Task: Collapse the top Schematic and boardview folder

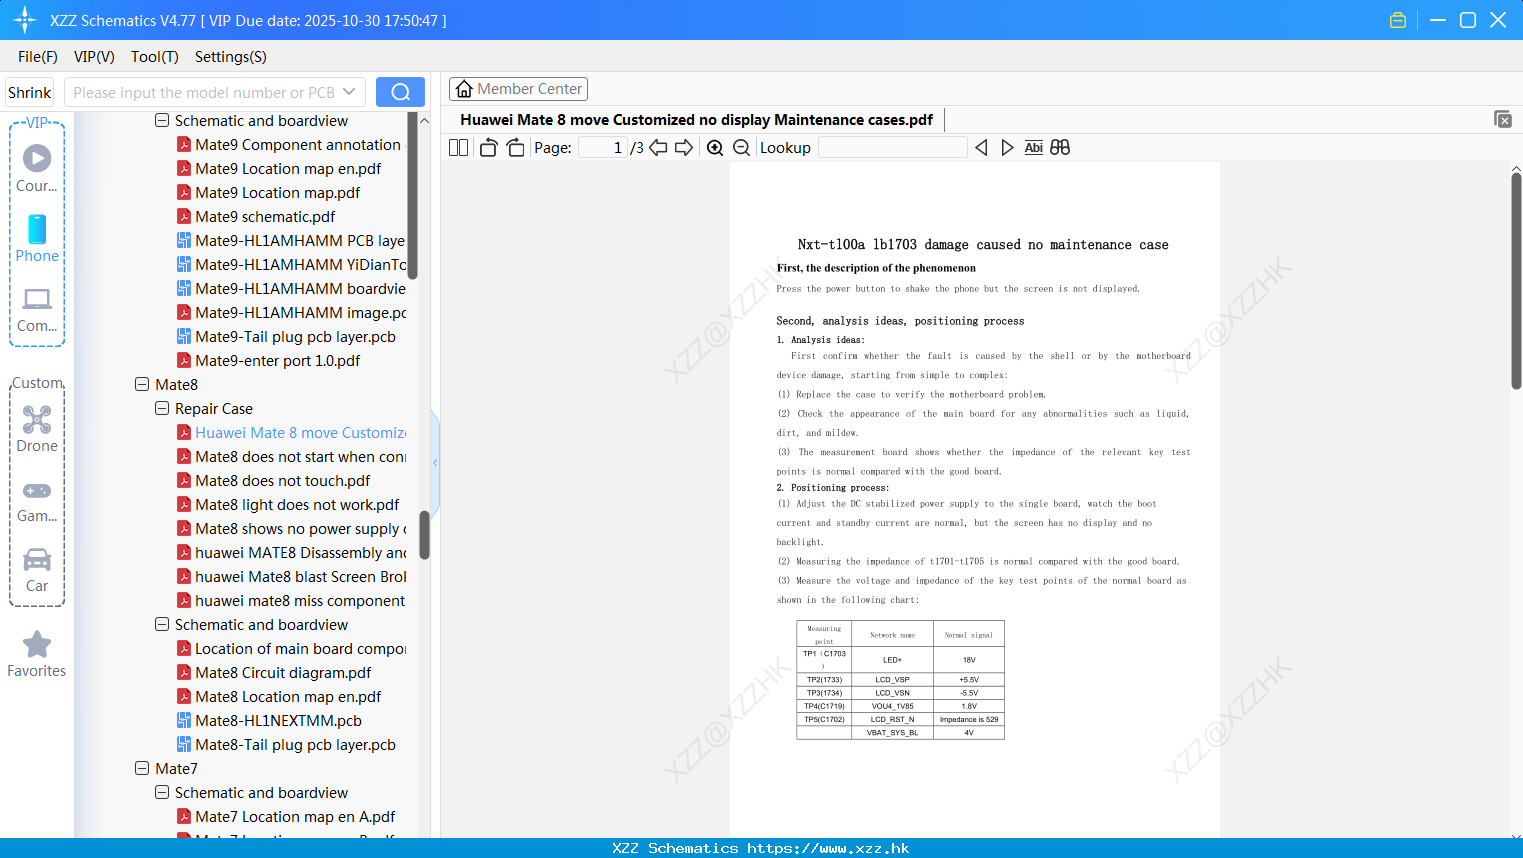Action: 162,121
